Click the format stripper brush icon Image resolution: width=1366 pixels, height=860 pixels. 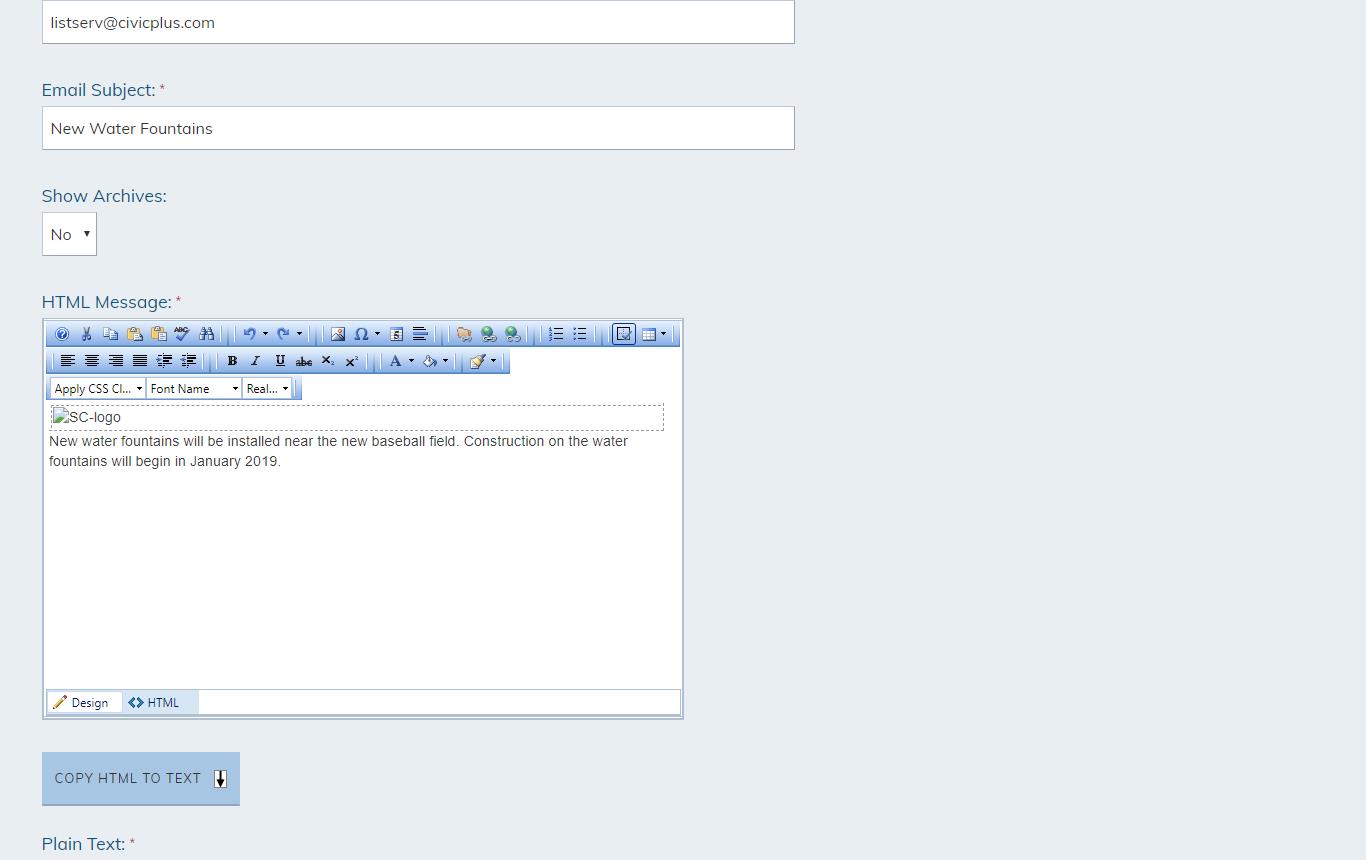478,361
